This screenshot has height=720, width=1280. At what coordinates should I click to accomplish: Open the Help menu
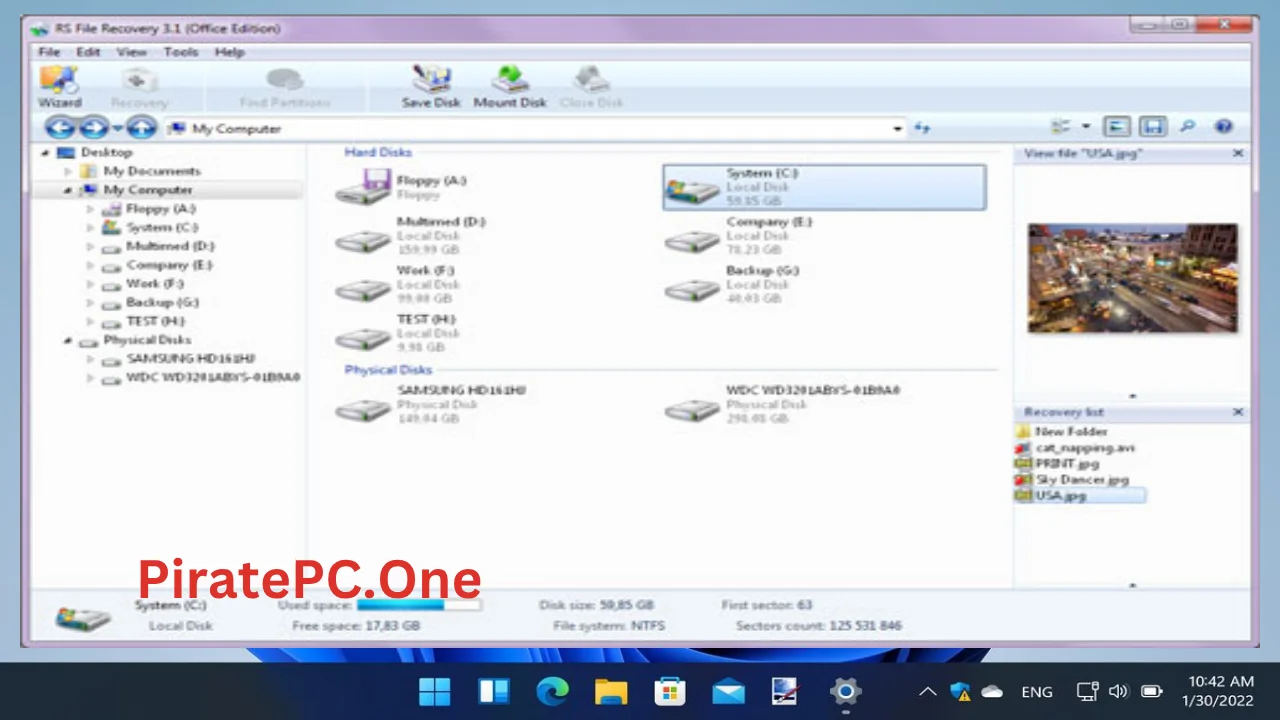[x=230, y=52]
